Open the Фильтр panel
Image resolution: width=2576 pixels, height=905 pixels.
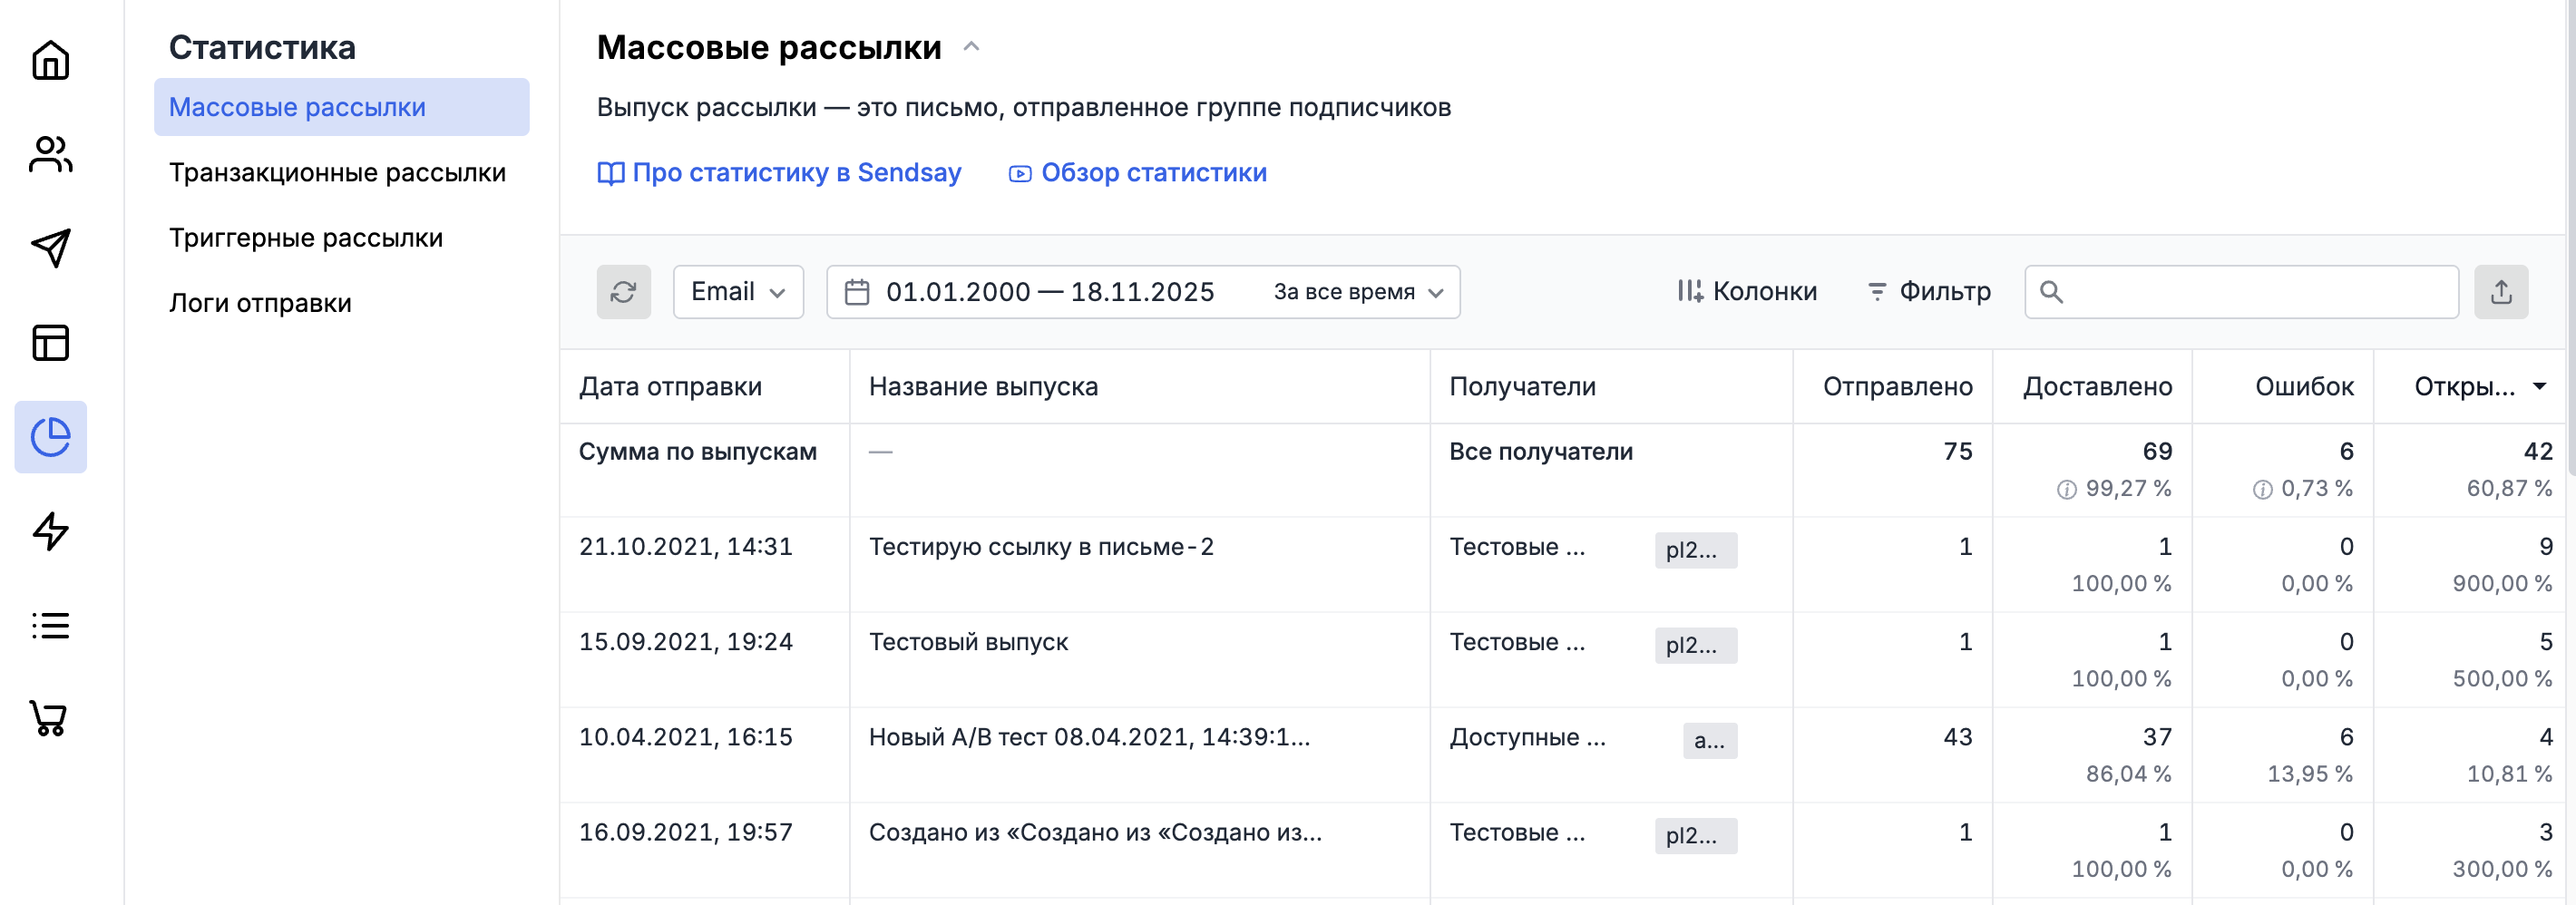point(1929,291)
